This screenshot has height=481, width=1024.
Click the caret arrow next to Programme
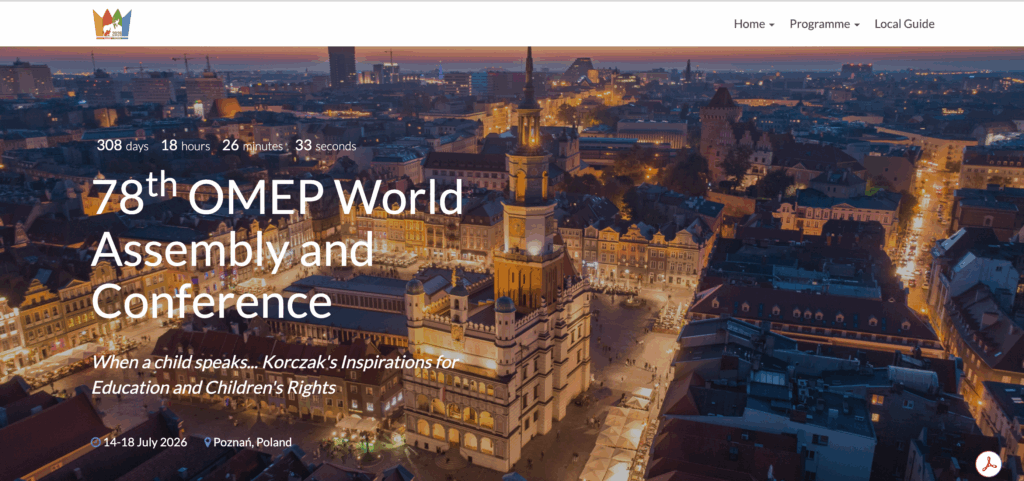[x=857, y=25]
